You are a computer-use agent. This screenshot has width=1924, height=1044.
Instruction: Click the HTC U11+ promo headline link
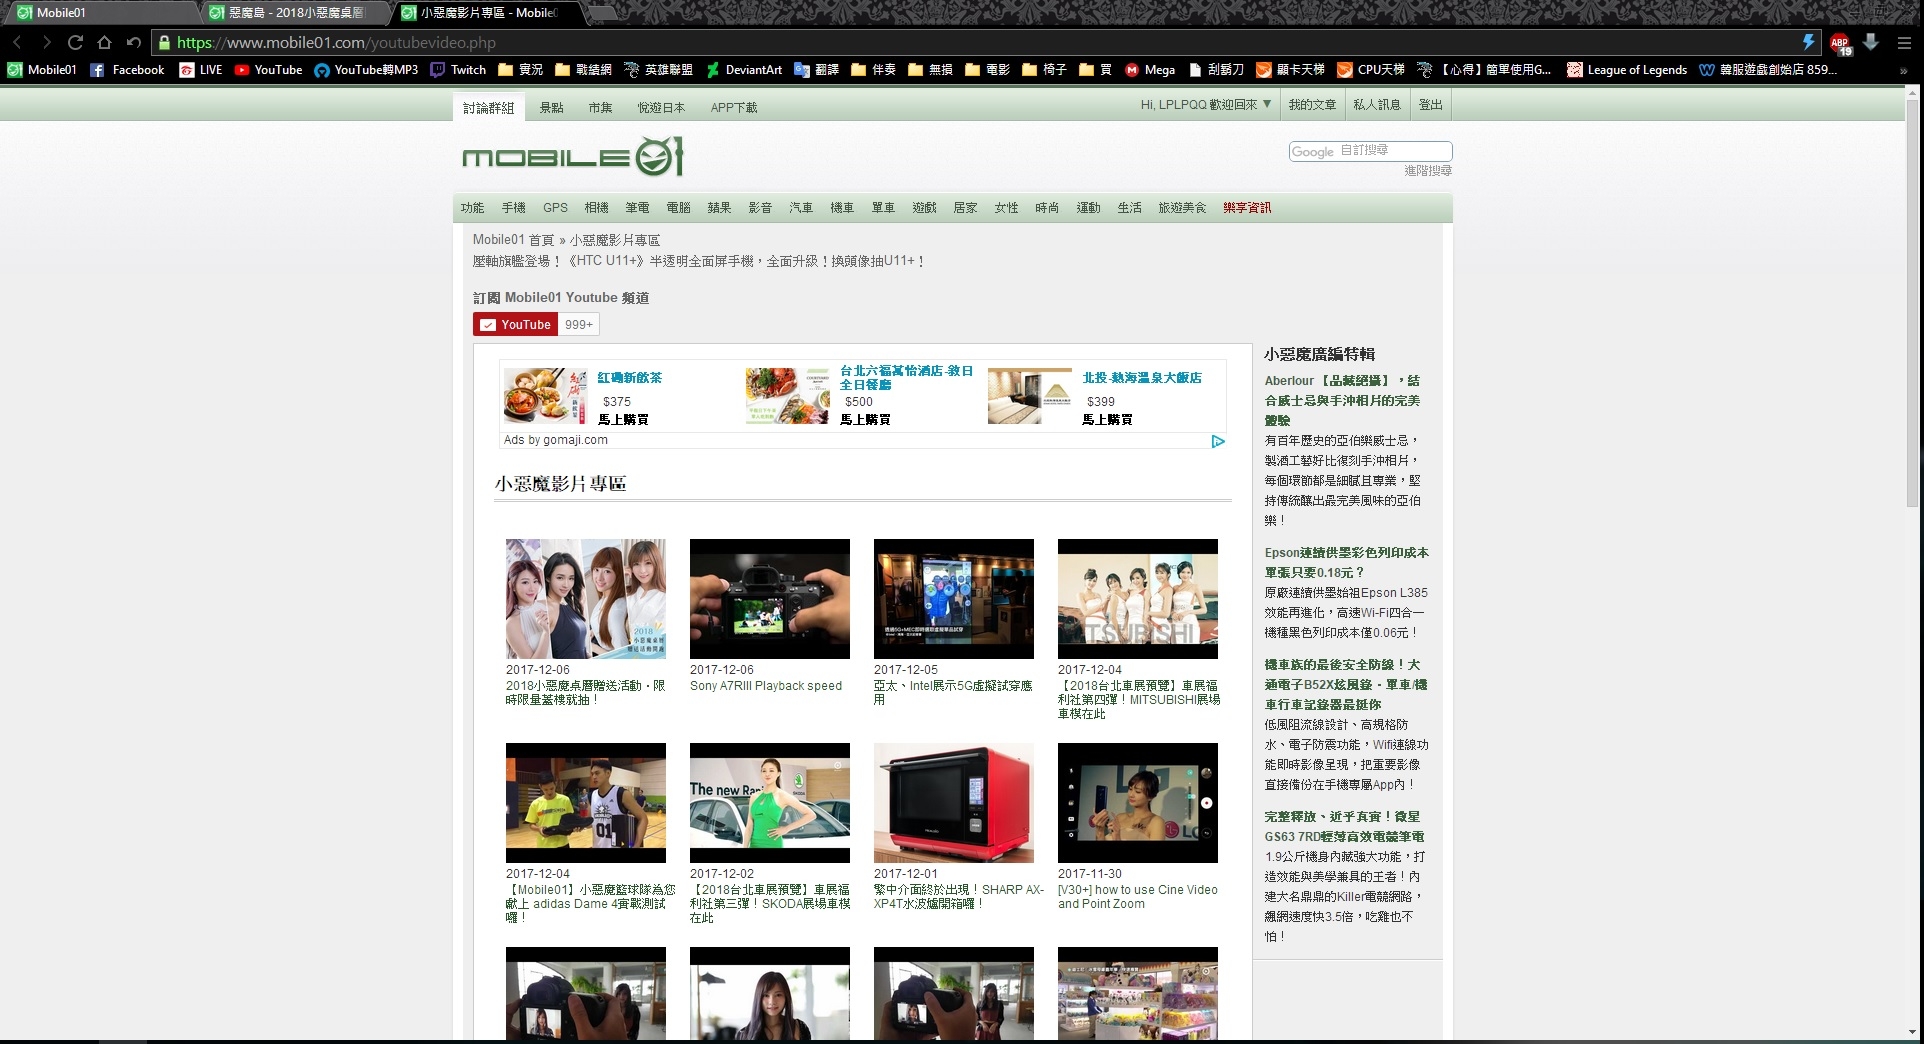(x=699, y=261)
